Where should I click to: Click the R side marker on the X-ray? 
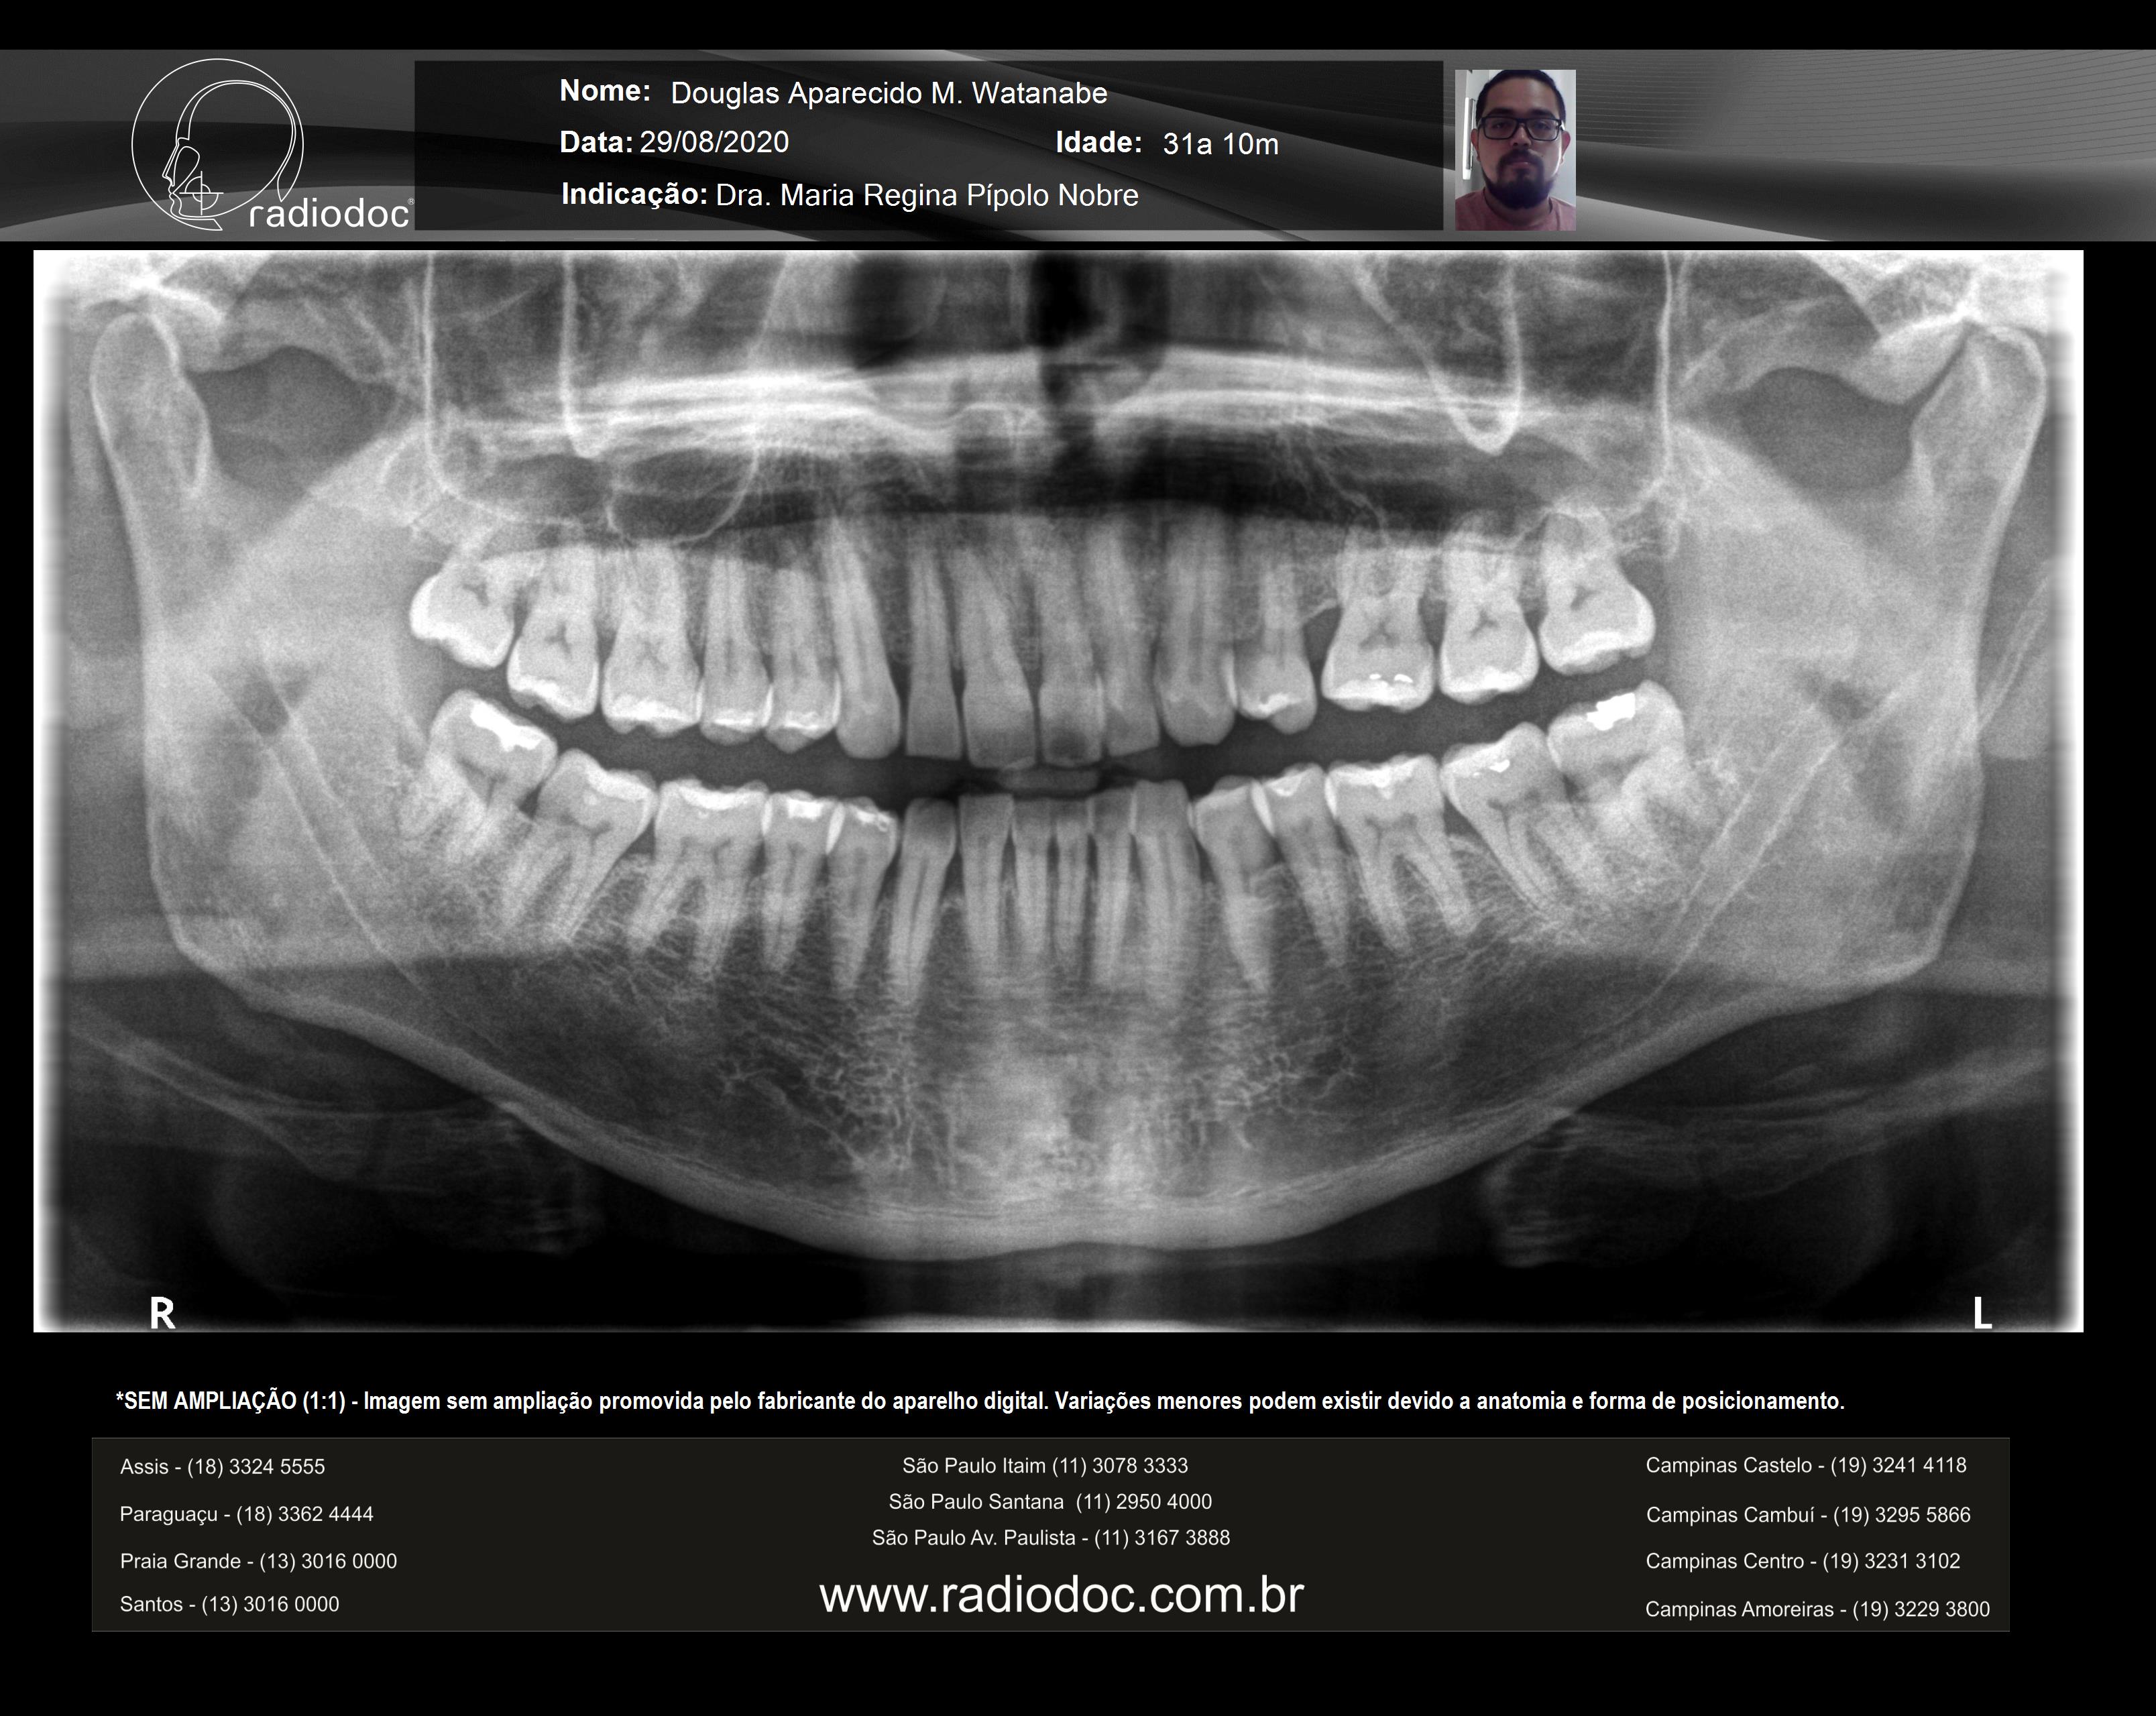162,1313
